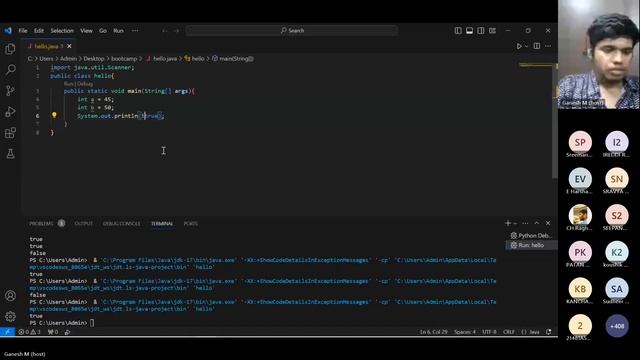The height and width of the screenshot is (360, 640).
Task: Open the Run menu
Action: tap(118, 31)
